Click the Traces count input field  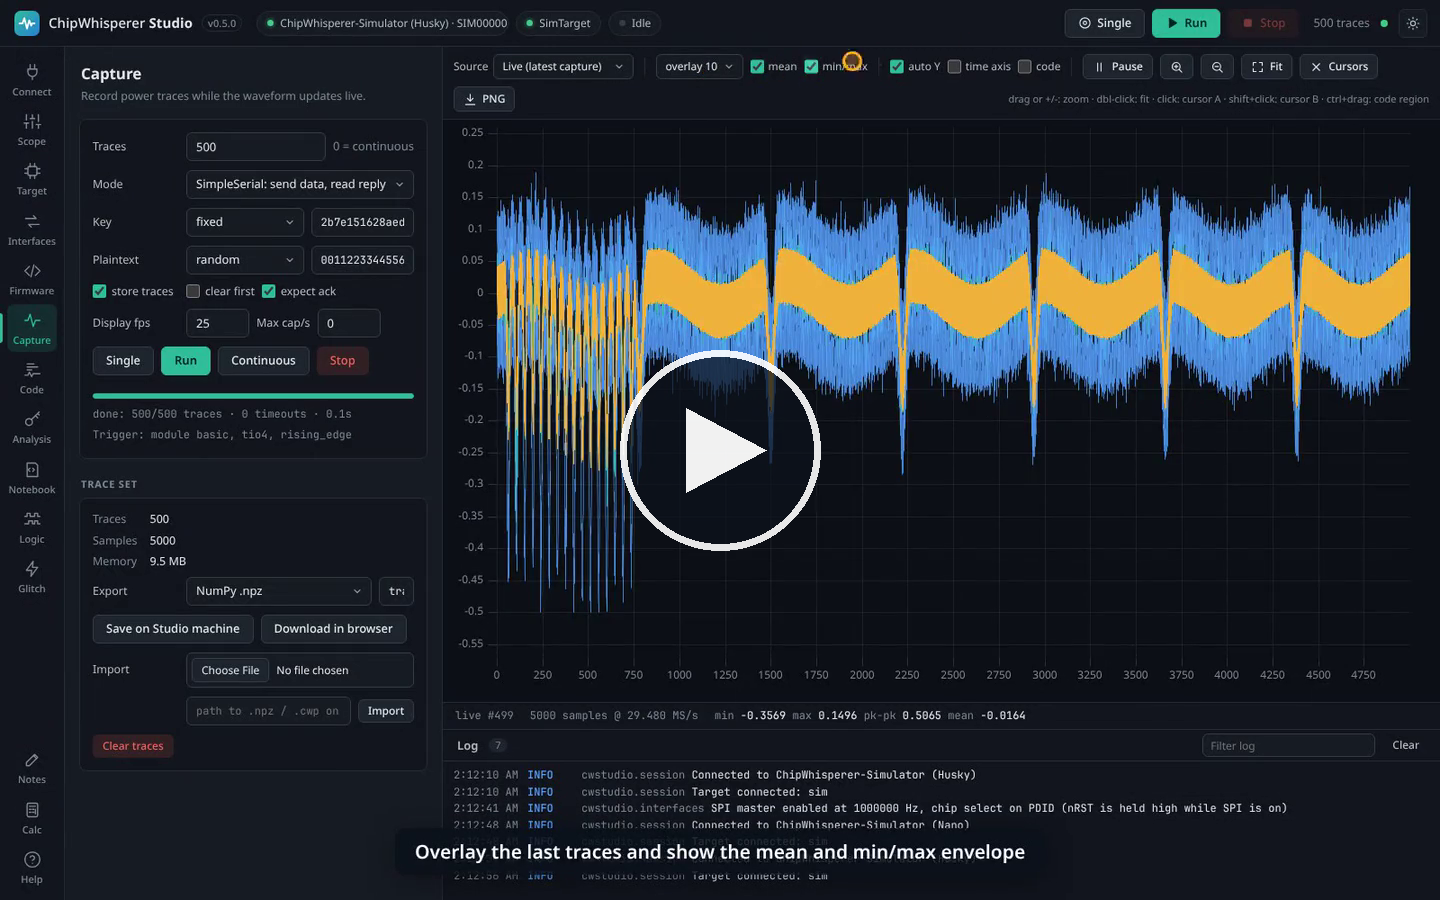(x=256, y=147)
